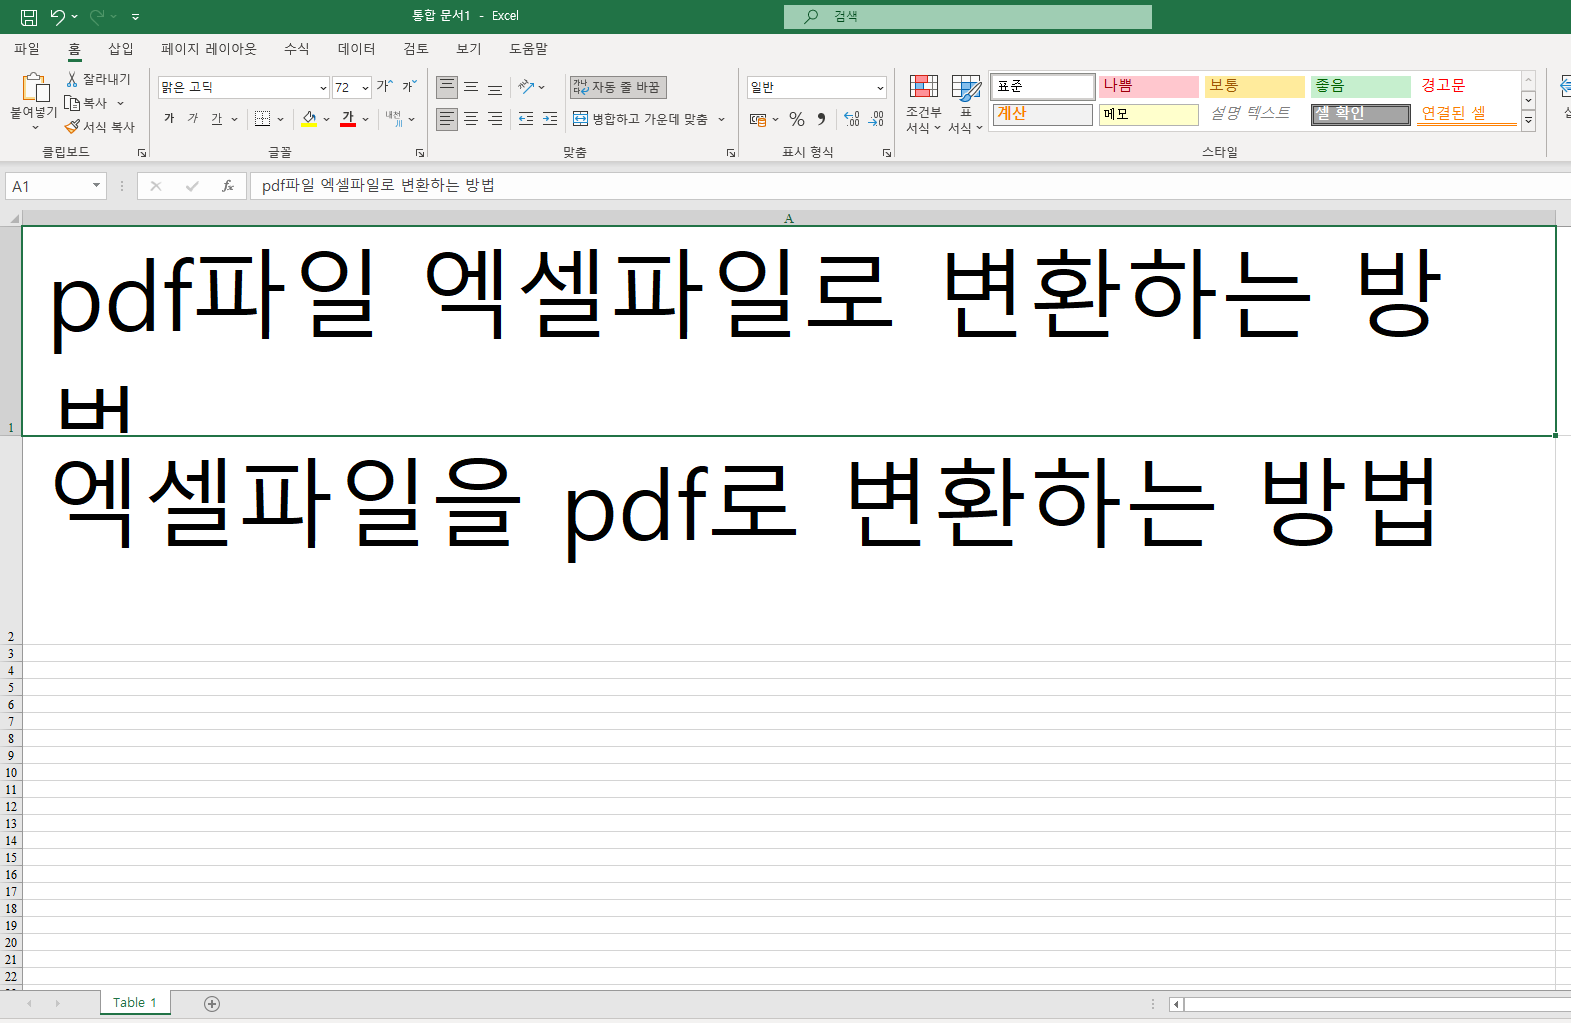Click the Undo arrow icon
1571x1023 pixels.
(58, 16)
